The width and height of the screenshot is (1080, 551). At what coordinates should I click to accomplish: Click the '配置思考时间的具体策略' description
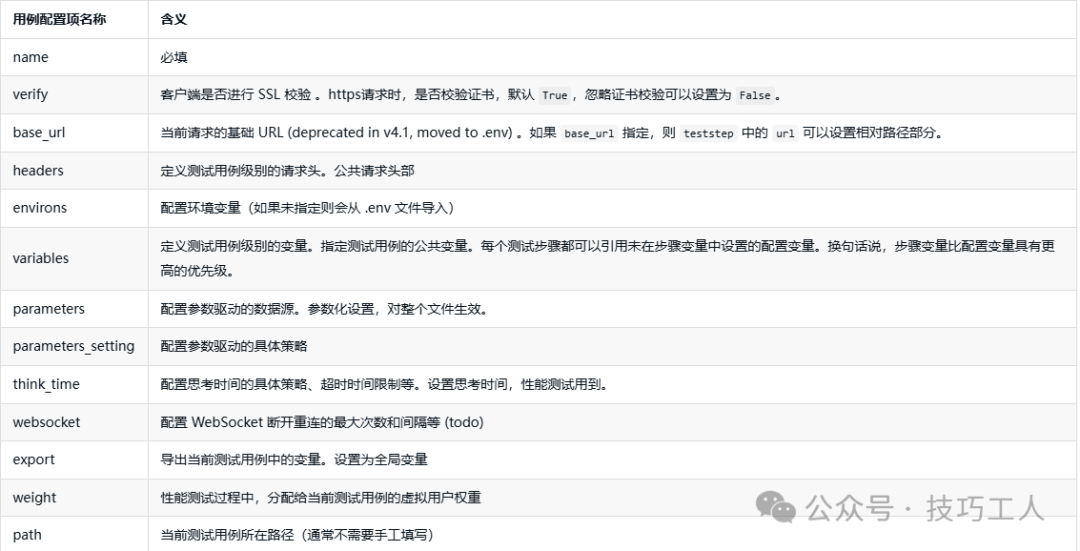384,384
